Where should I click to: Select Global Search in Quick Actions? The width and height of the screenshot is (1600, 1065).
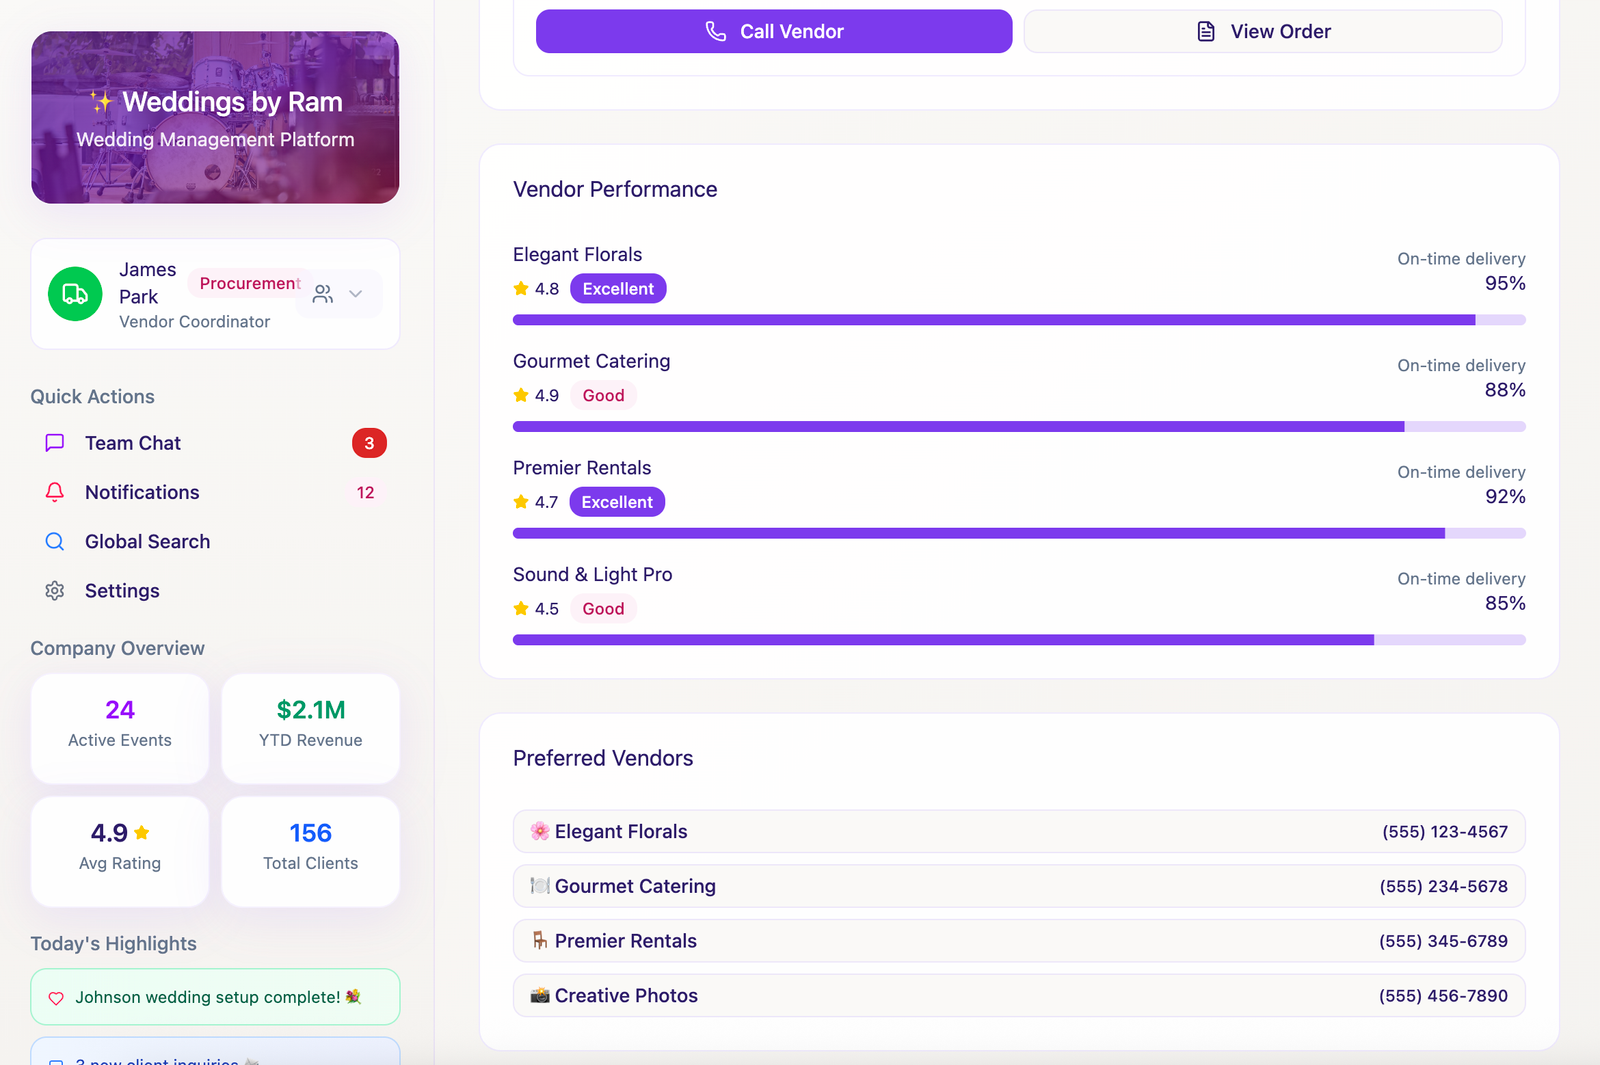tap(147, 542)
